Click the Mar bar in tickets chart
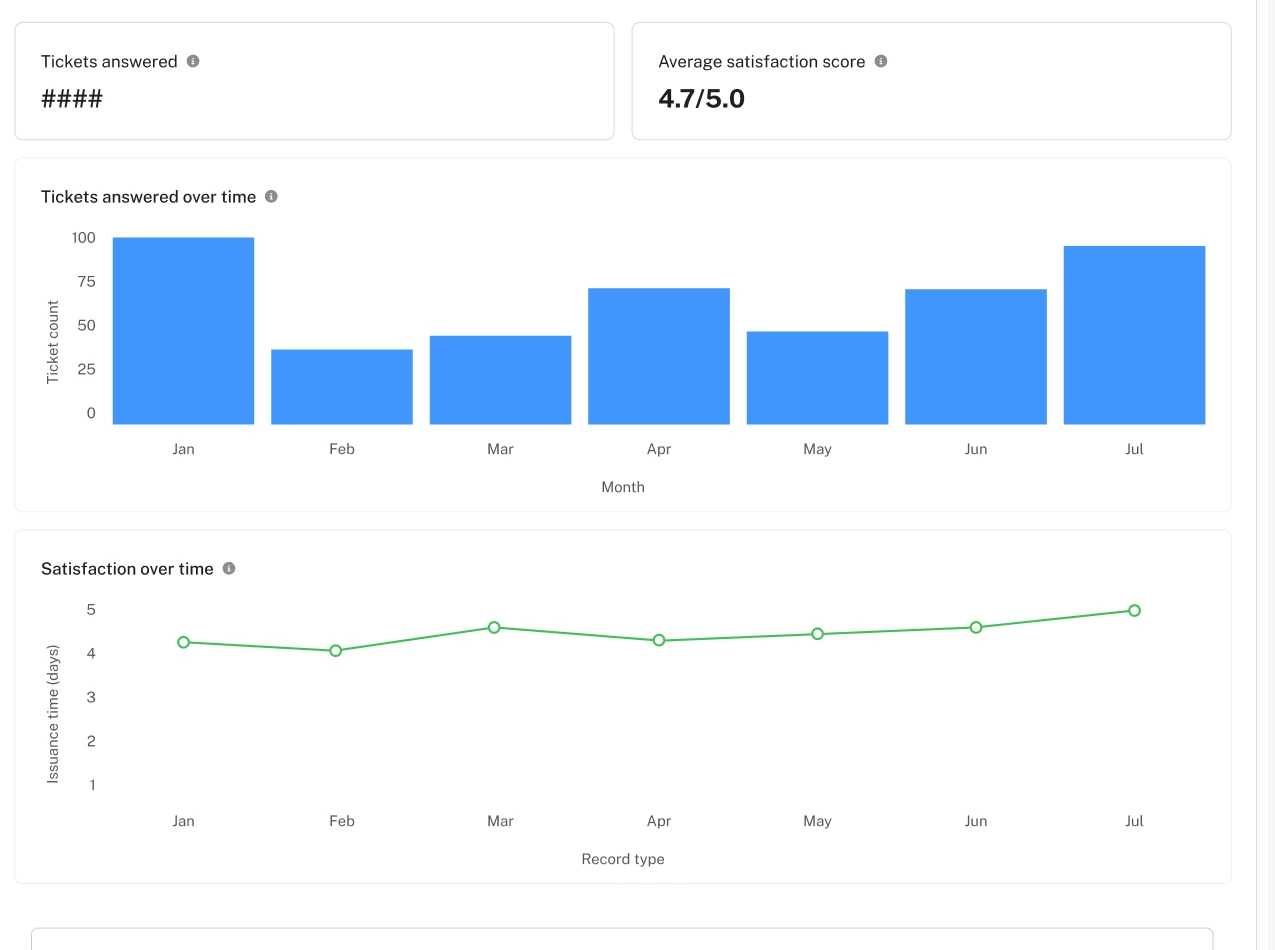1275x950 pixels. point(500,380)
